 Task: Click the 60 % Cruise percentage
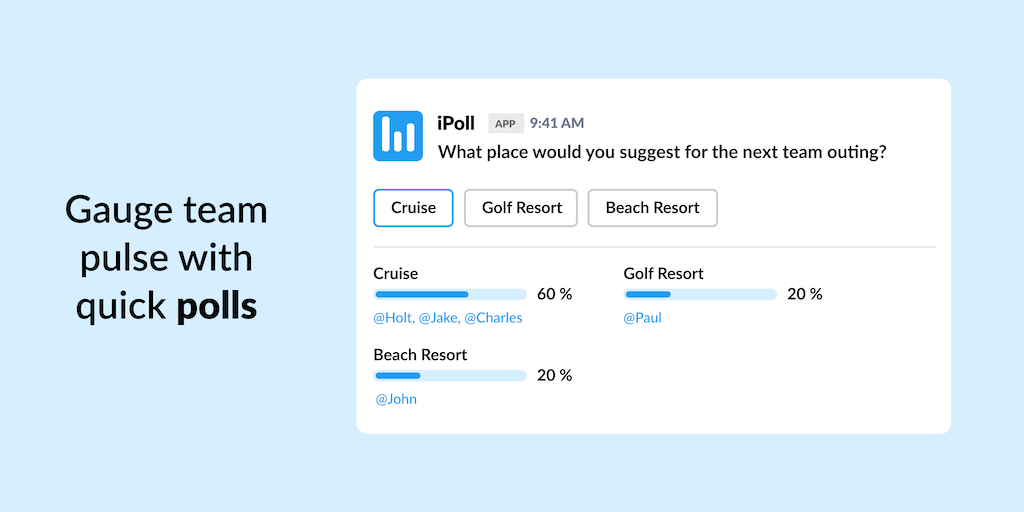[554, 294]
